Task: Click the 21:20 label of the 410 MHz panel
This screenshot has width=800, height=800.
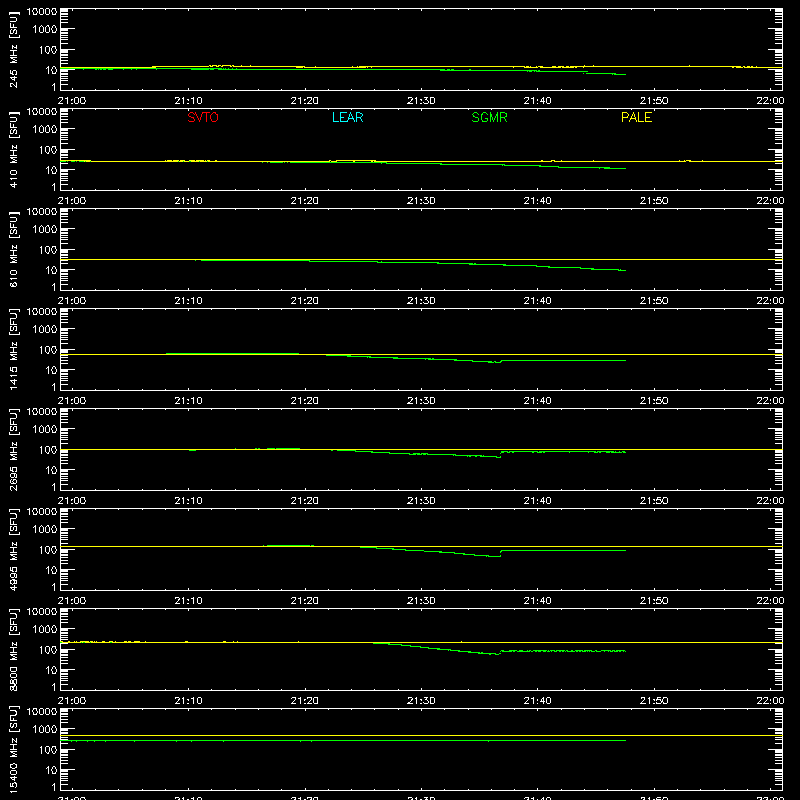Action: pos(305,201)
